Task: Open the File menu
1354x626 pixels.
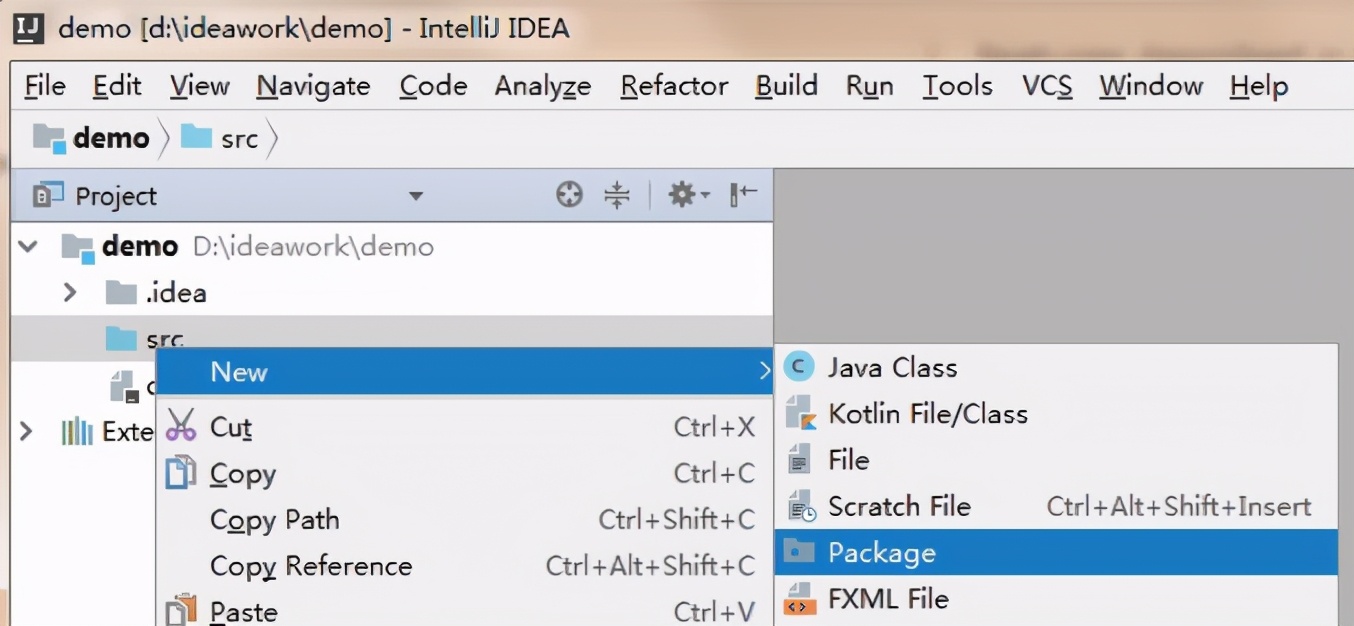Action: [45, 87]
